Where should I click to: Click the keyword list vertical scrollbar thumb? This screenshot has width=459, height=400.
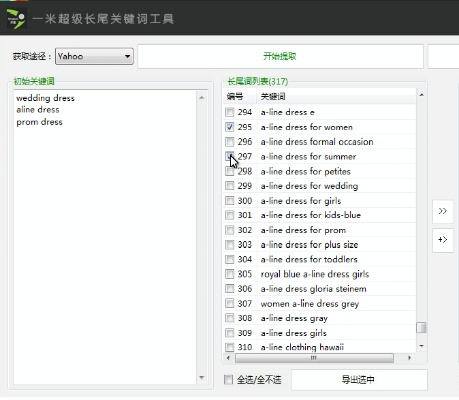(x=421, y=327)
